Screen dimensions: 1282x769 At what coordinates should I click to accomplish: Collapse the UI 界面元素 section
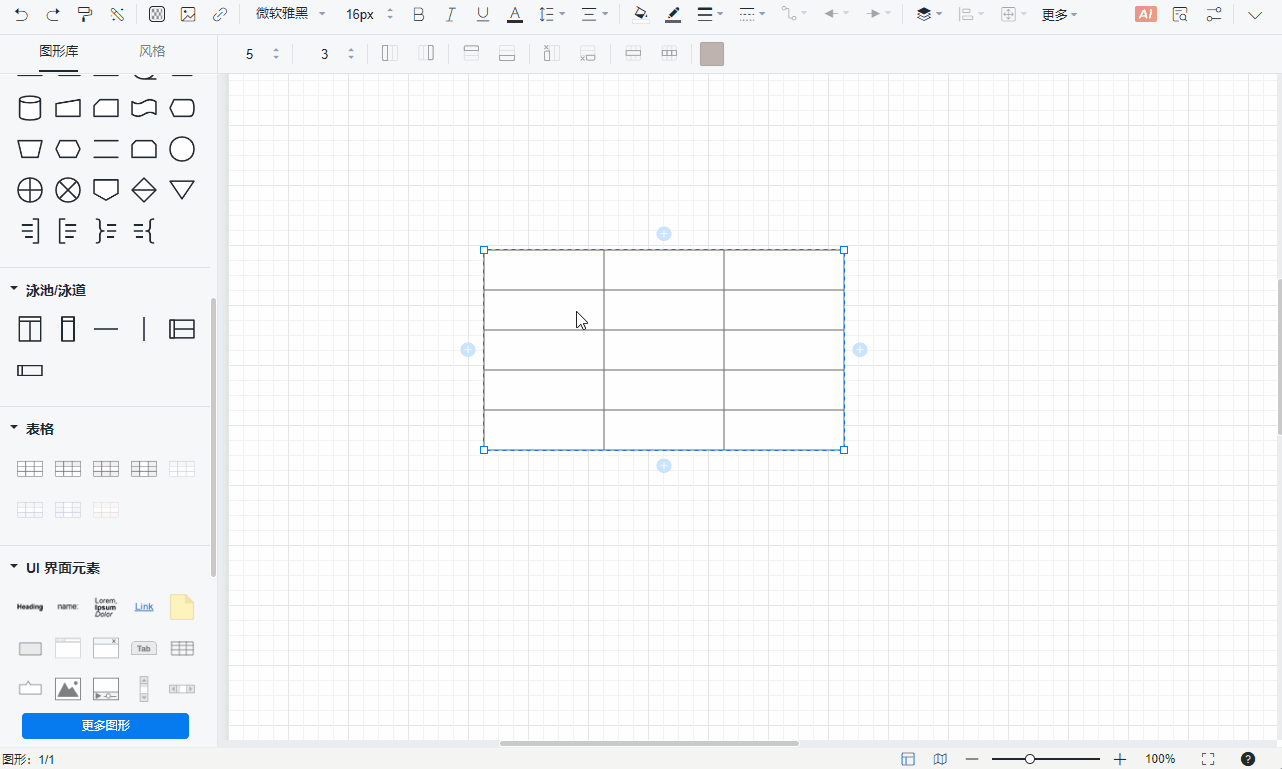click(x=14, y=568)
